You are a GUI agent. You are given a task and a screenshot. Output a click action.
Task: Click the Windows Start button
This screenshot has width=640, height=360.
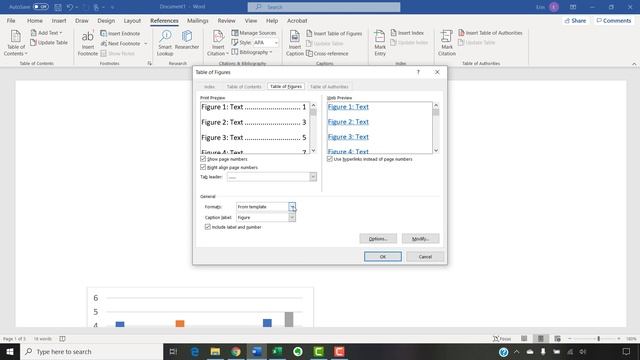click(x=10, y=351)
